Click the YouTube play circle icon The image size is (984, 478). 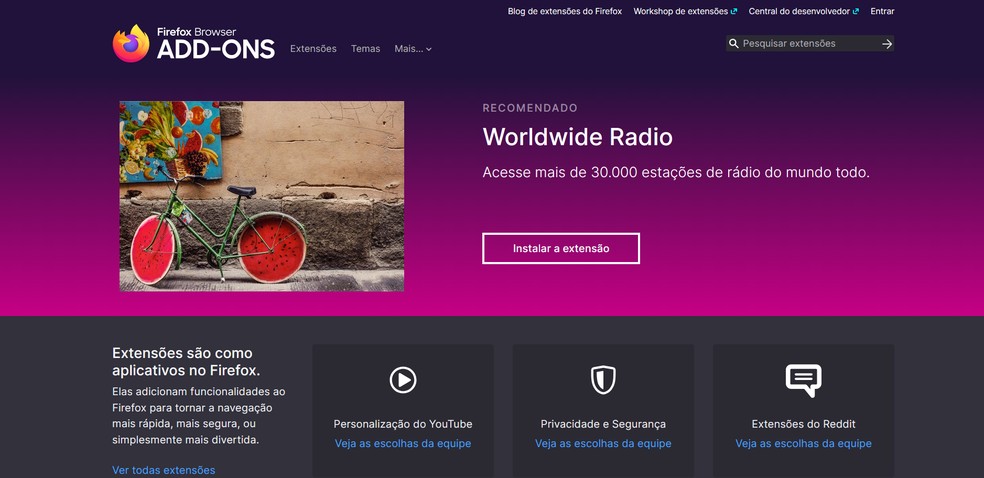(403, 380)
